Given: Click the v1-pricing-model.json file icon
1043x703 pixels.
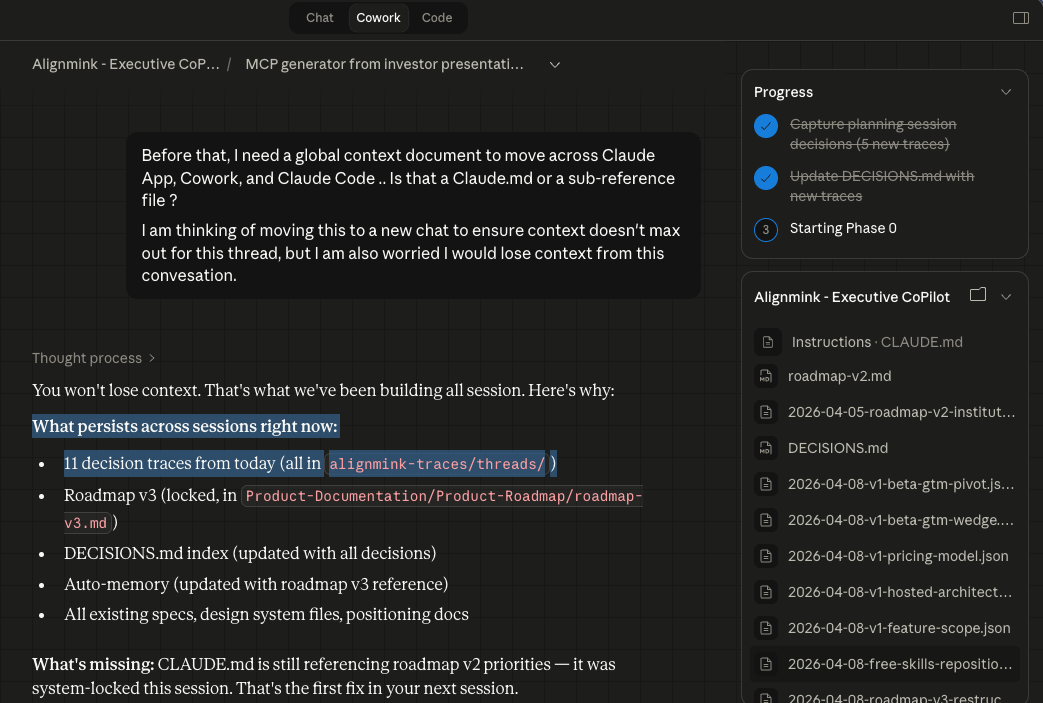Looking at the screenshot, I should click(766, 556).
